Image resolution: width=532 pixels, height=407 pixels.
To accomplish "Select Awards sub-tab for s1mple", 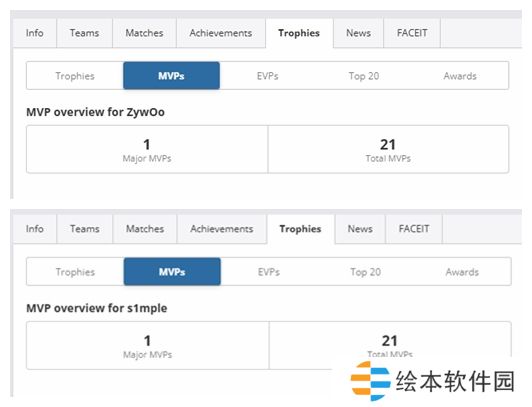I will [x=462, y=272].
